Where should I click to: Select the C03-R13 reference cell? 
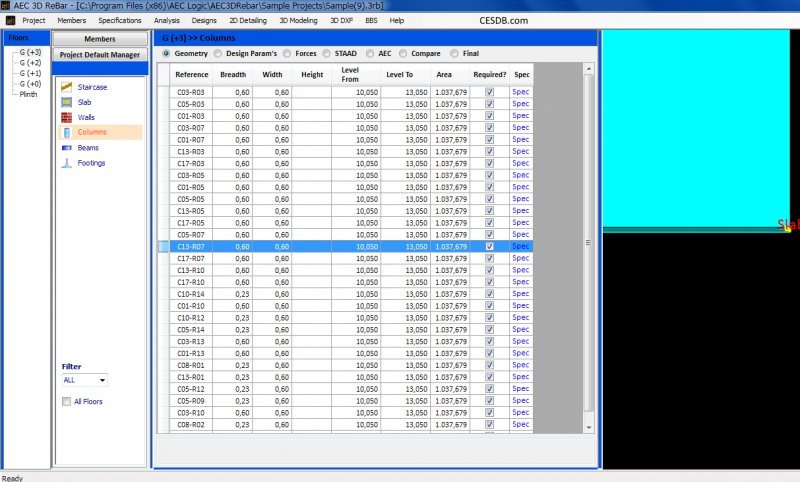point(191,341)
